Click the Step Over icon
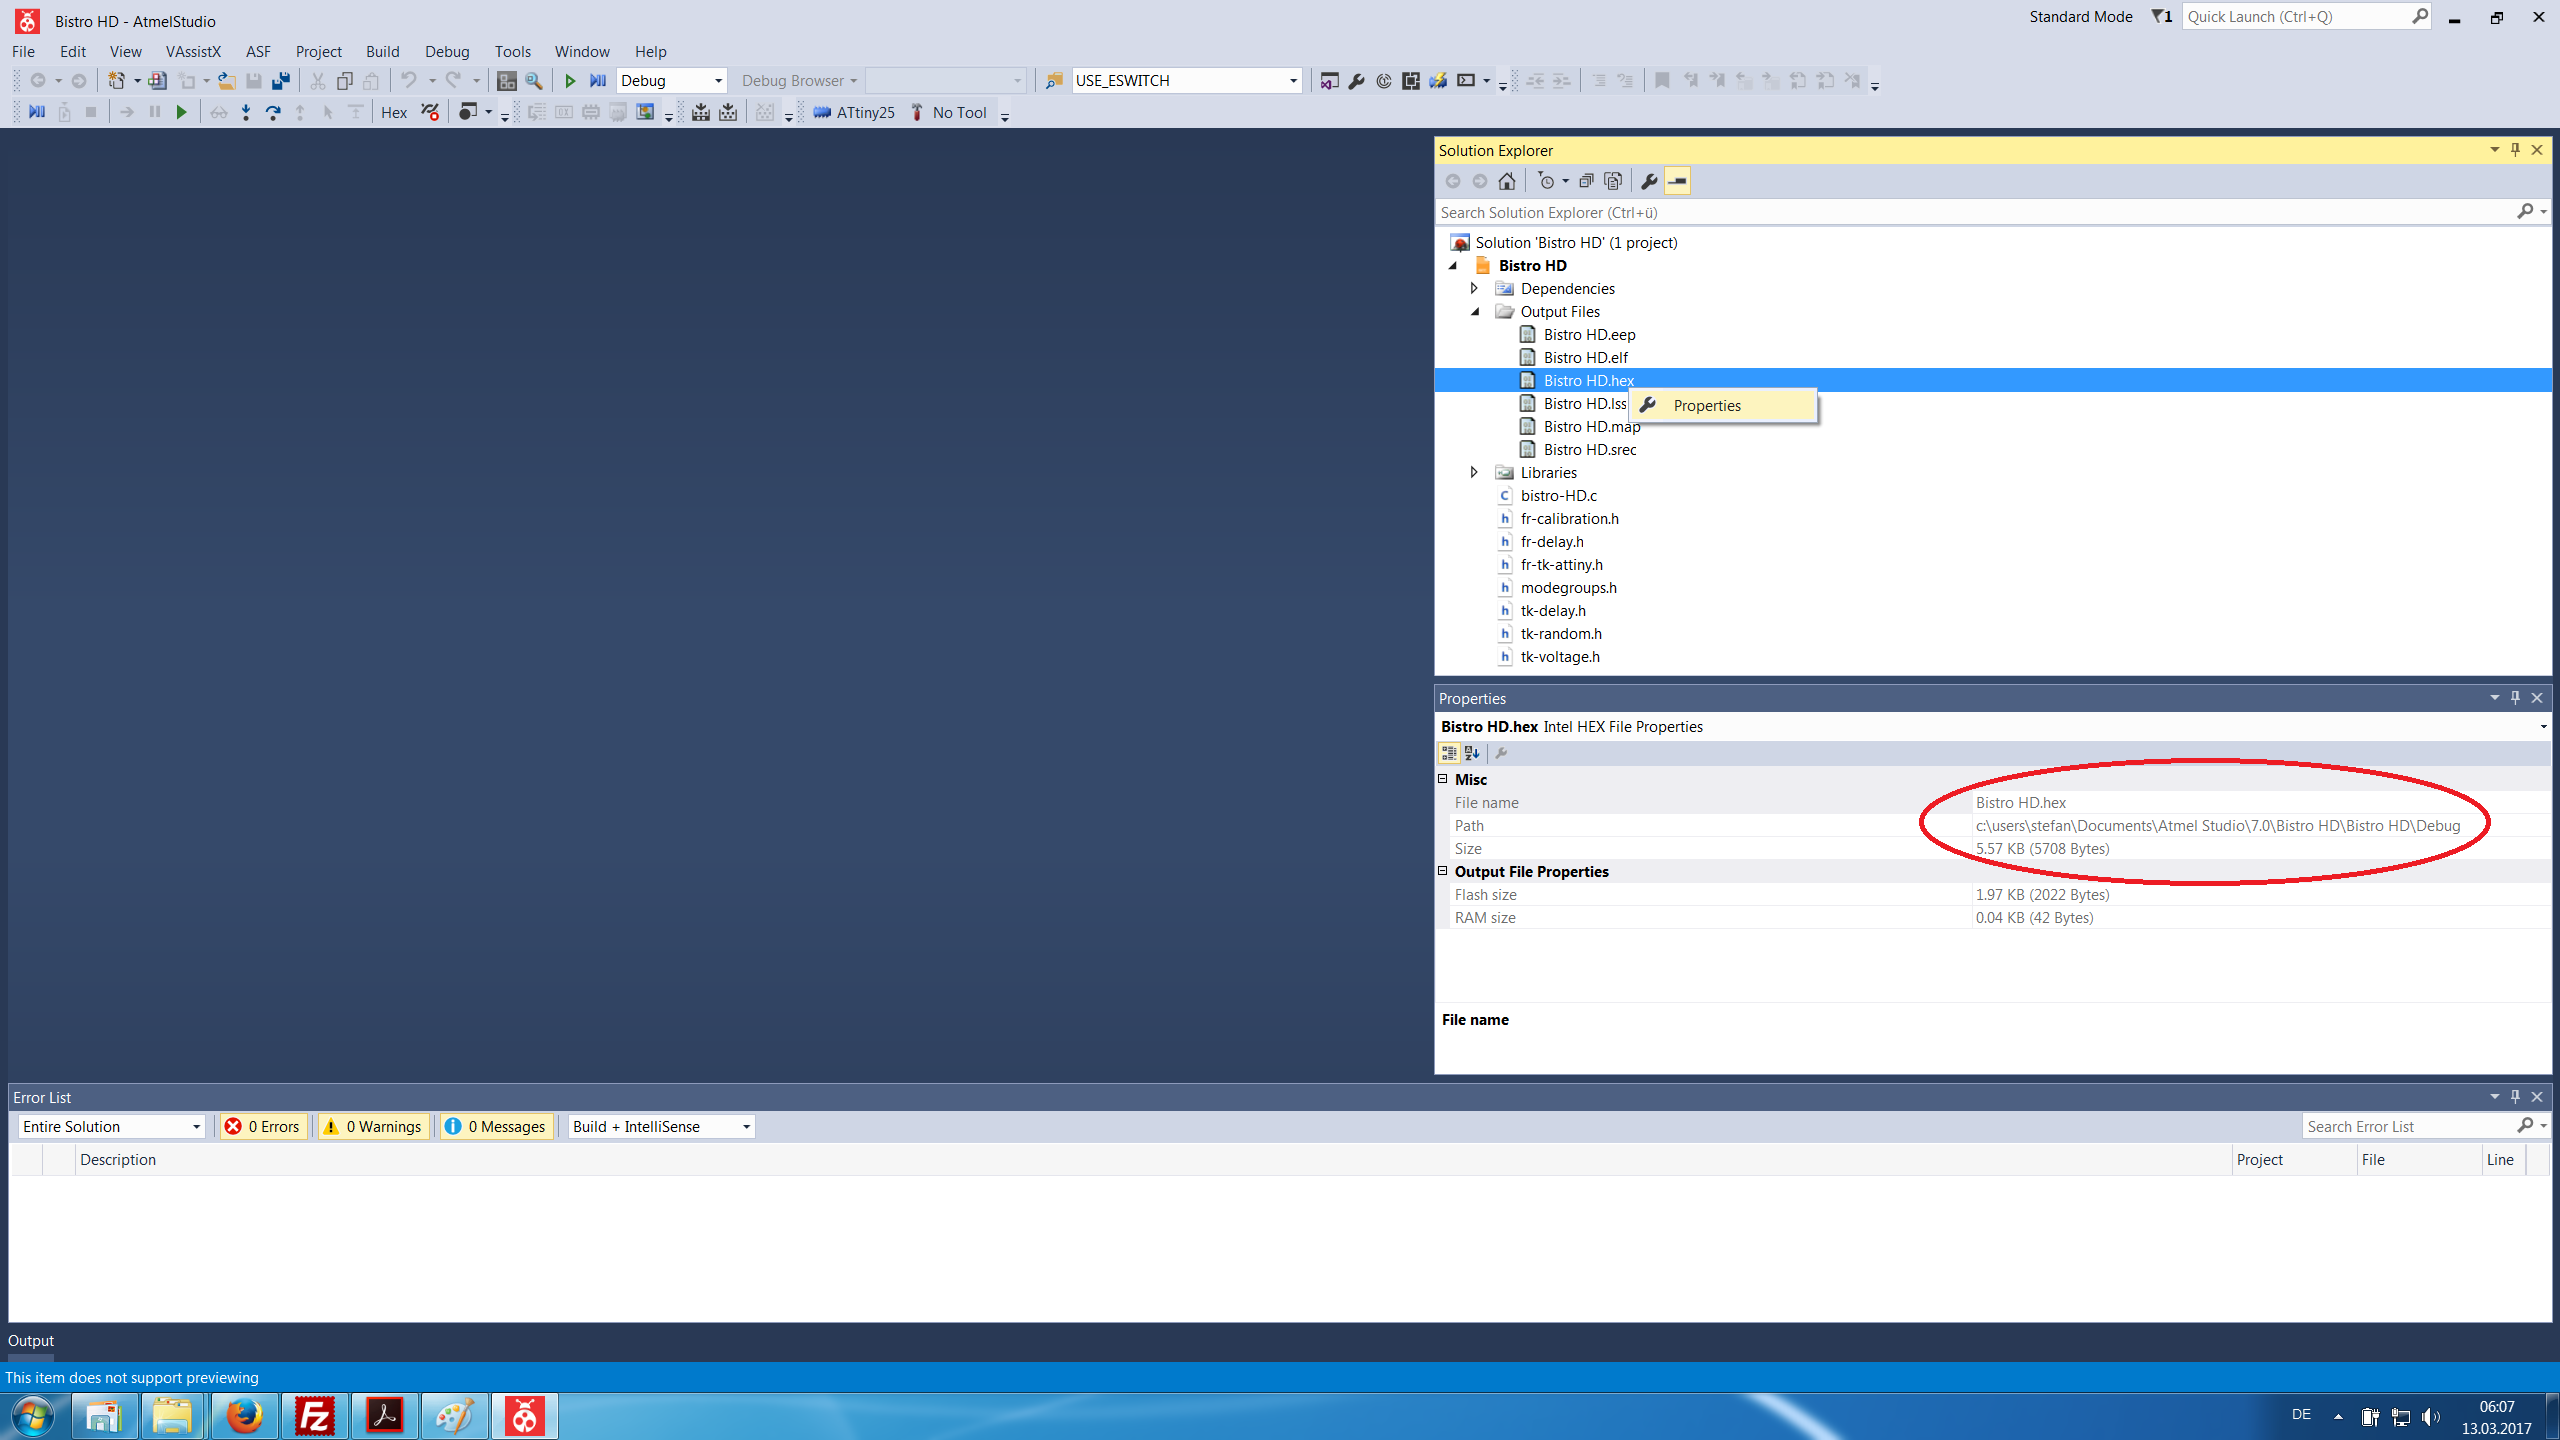This screenshot has height=1440, width=2560. pyautogui.click(x=273, y=113)
